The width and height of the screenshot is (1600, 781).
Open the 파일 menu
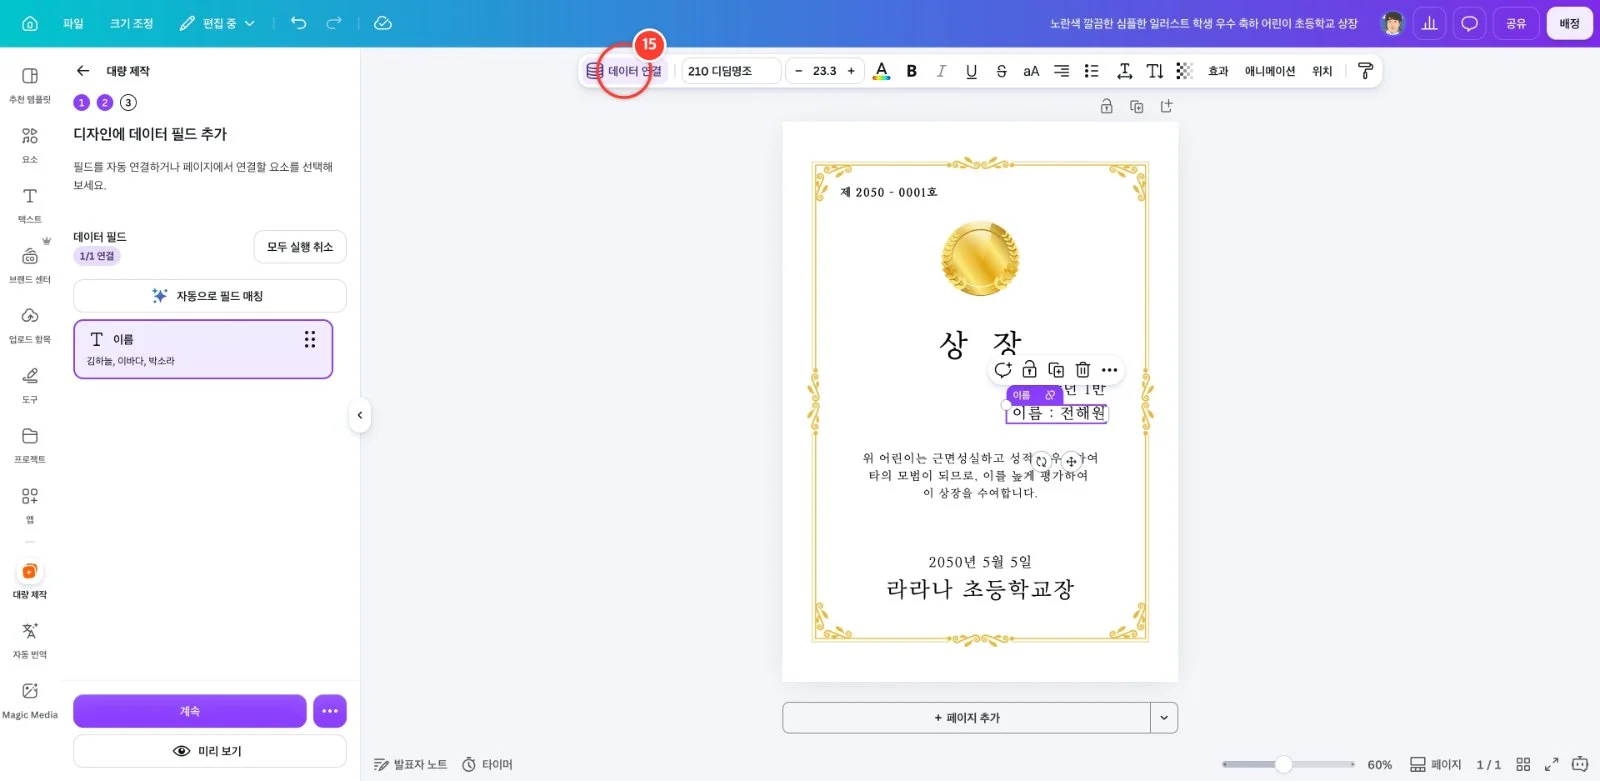(73, 23)
